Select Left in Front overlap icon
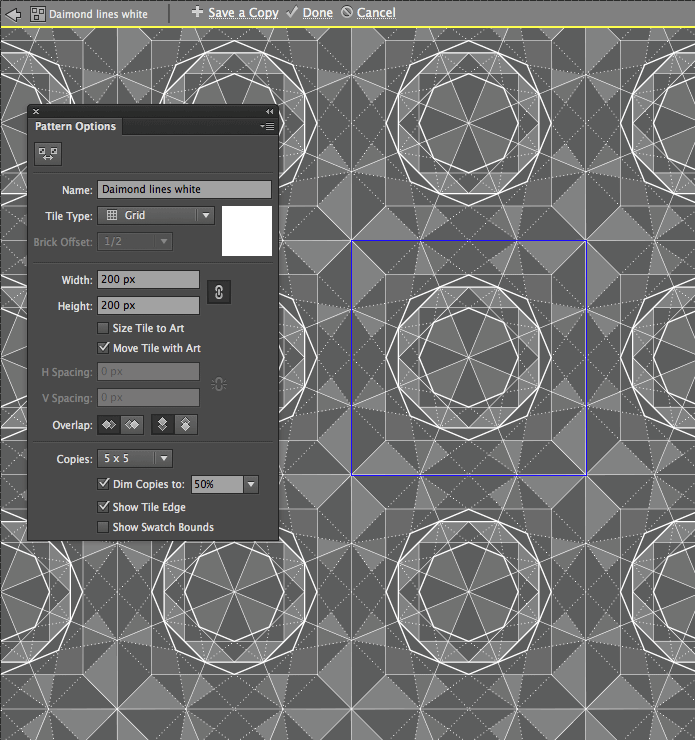Image resolution: width=695 pixels, height=740 pixels. click(x=110, y=425)
